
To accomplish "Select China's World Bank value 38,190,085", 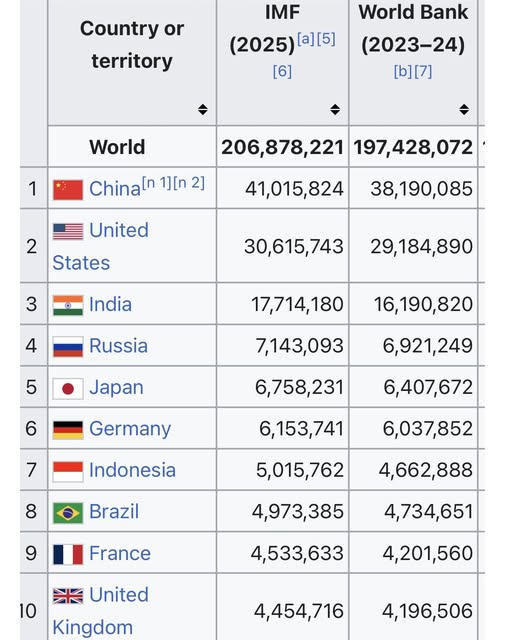I will (x=421, y=189).
